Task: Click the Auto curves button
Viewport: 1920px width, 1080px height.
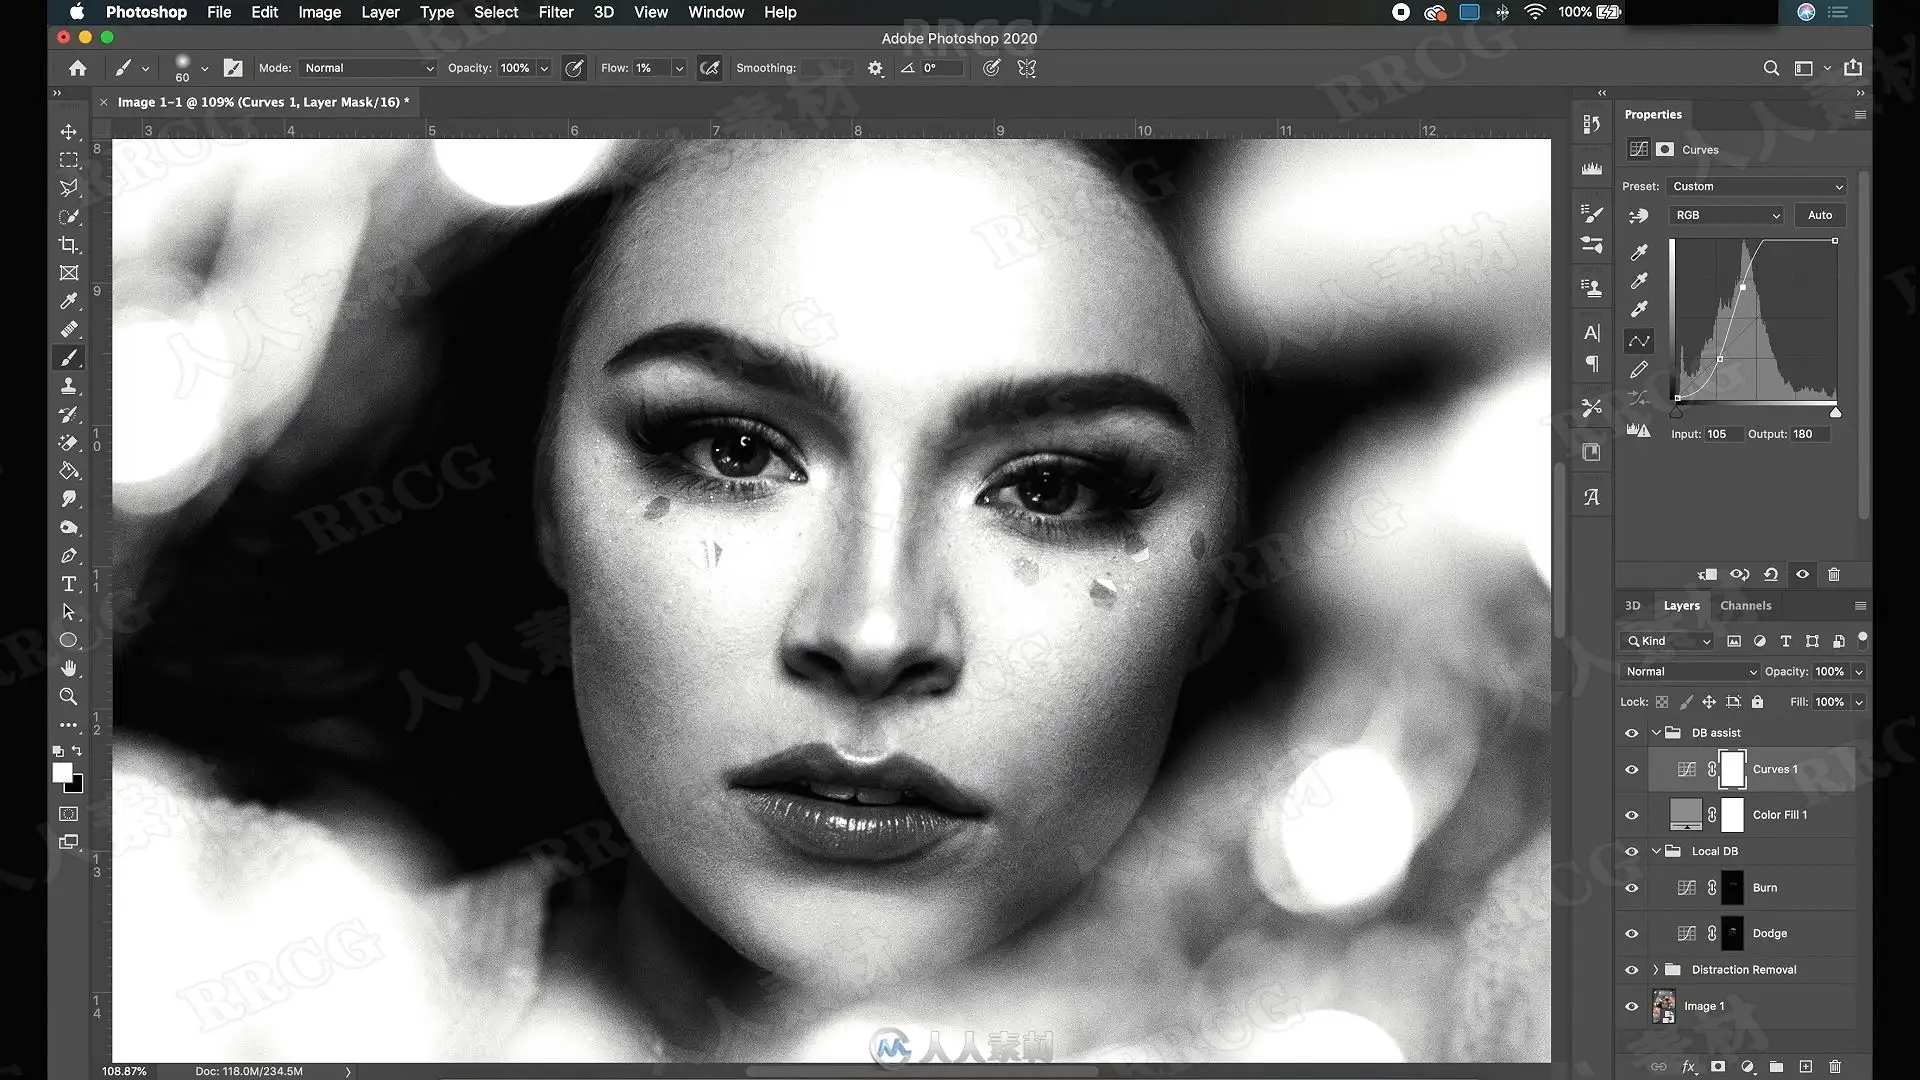Action: coord(1819,215)
